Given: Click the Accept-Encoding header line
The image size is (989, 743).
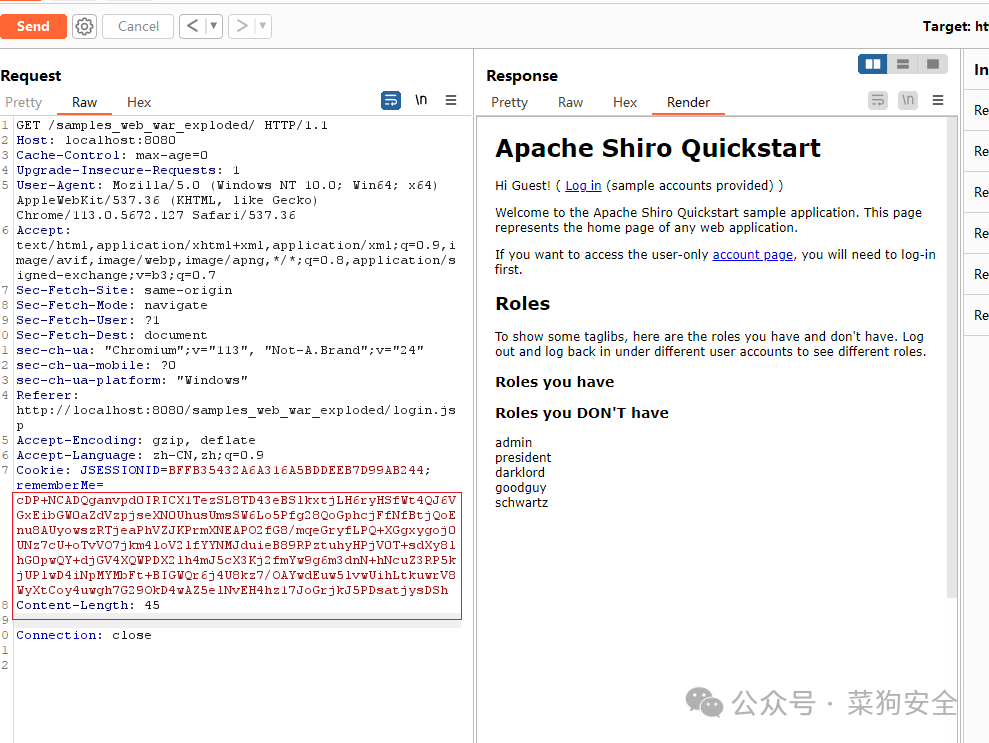Looking at the screenshot, I should click(136, 440).
